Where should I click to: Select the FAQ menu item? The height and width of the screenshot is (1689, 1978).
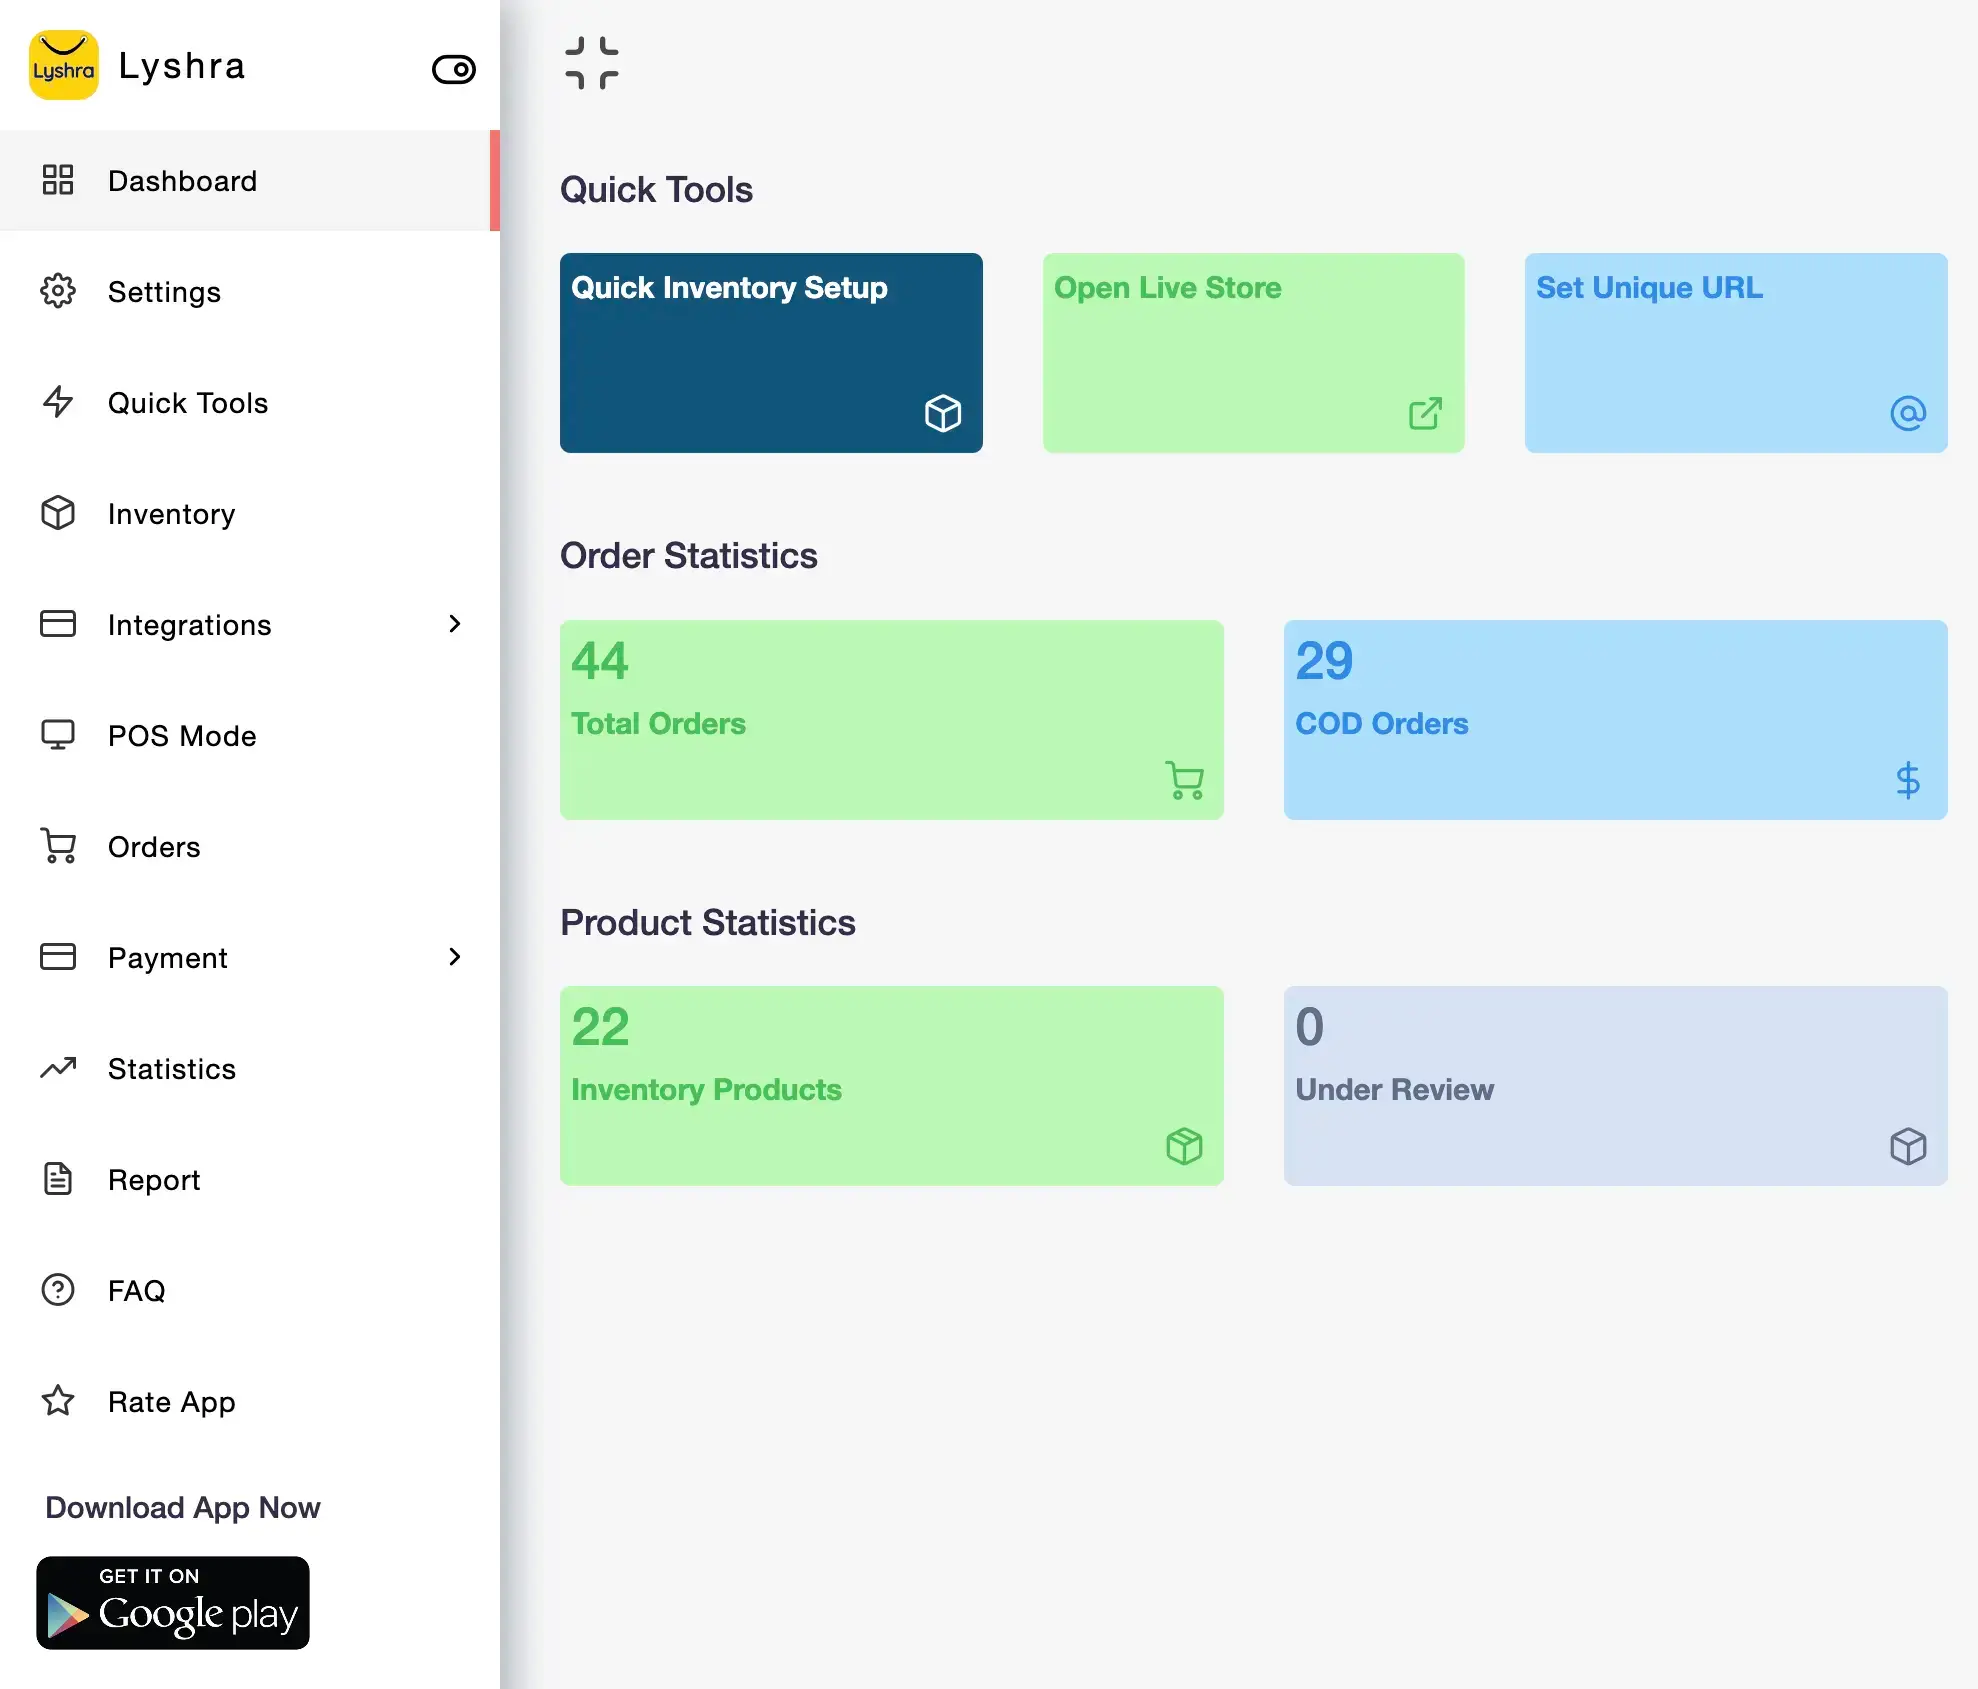click(x=134, y=1289)
